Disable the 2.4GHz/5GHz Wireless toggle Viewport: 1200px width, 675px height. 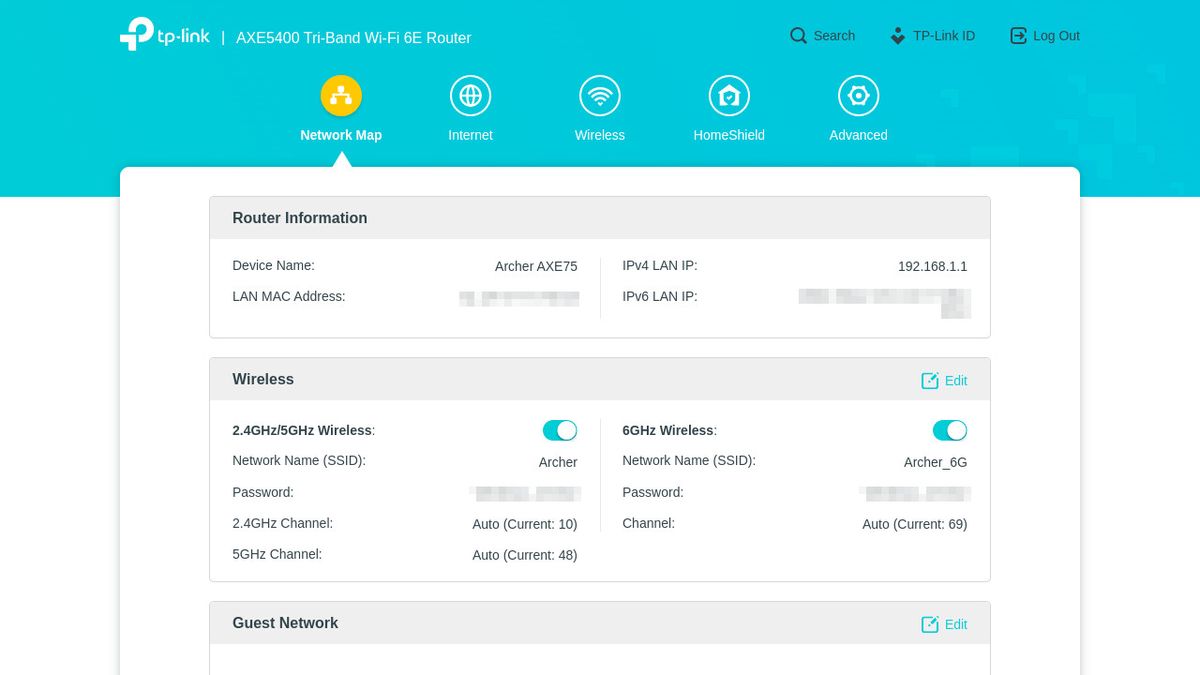pyautogui.click(x=560, y=430)
